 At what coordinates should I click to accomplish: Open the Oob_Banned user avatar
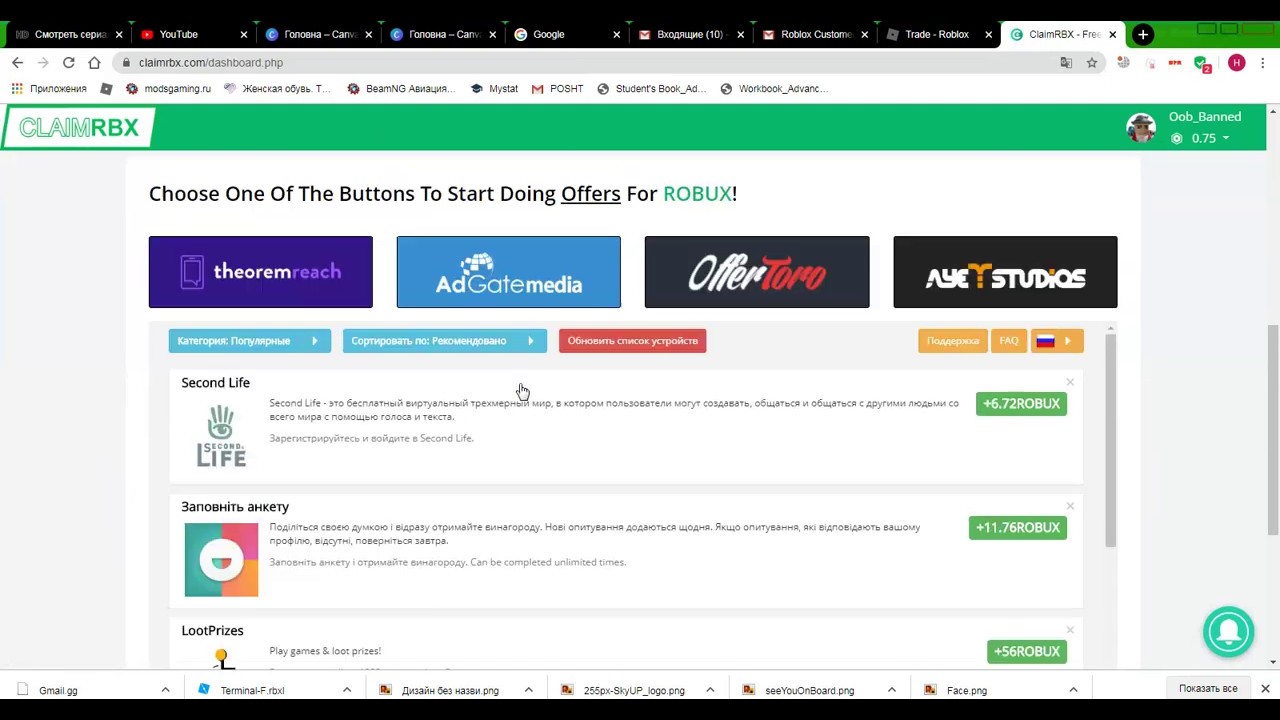pyautogui.click(x=1141, y=128)
